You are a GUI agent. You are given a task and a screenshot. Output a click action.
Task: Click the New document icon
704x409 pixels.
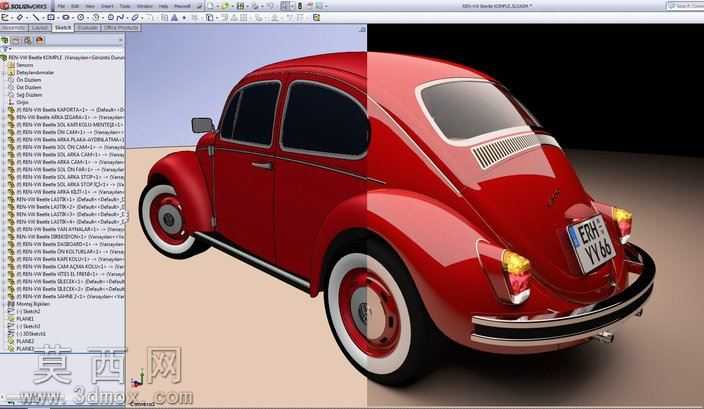[x=211, y=6]
